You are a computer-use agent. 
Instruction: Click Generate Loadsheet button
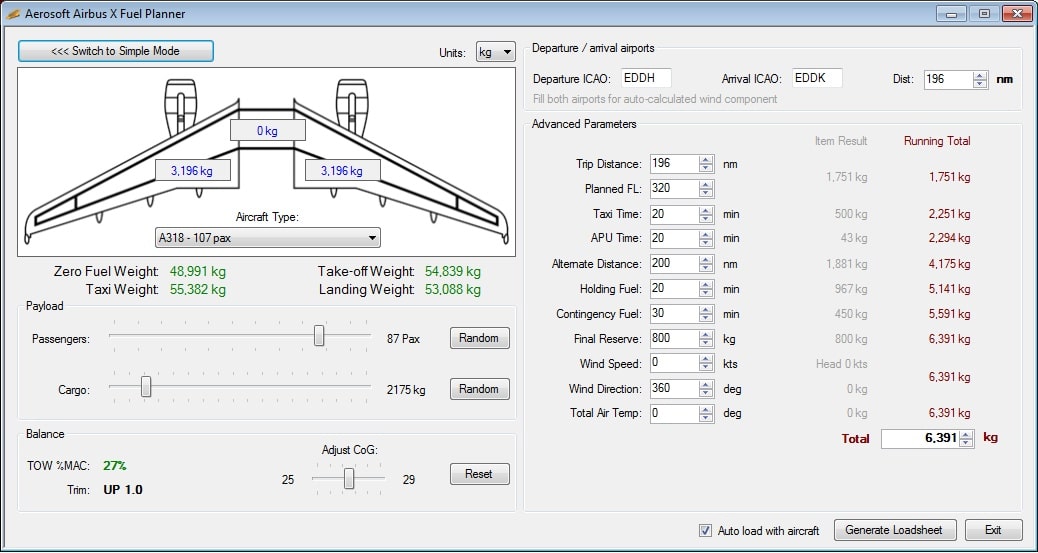[894, 530]
